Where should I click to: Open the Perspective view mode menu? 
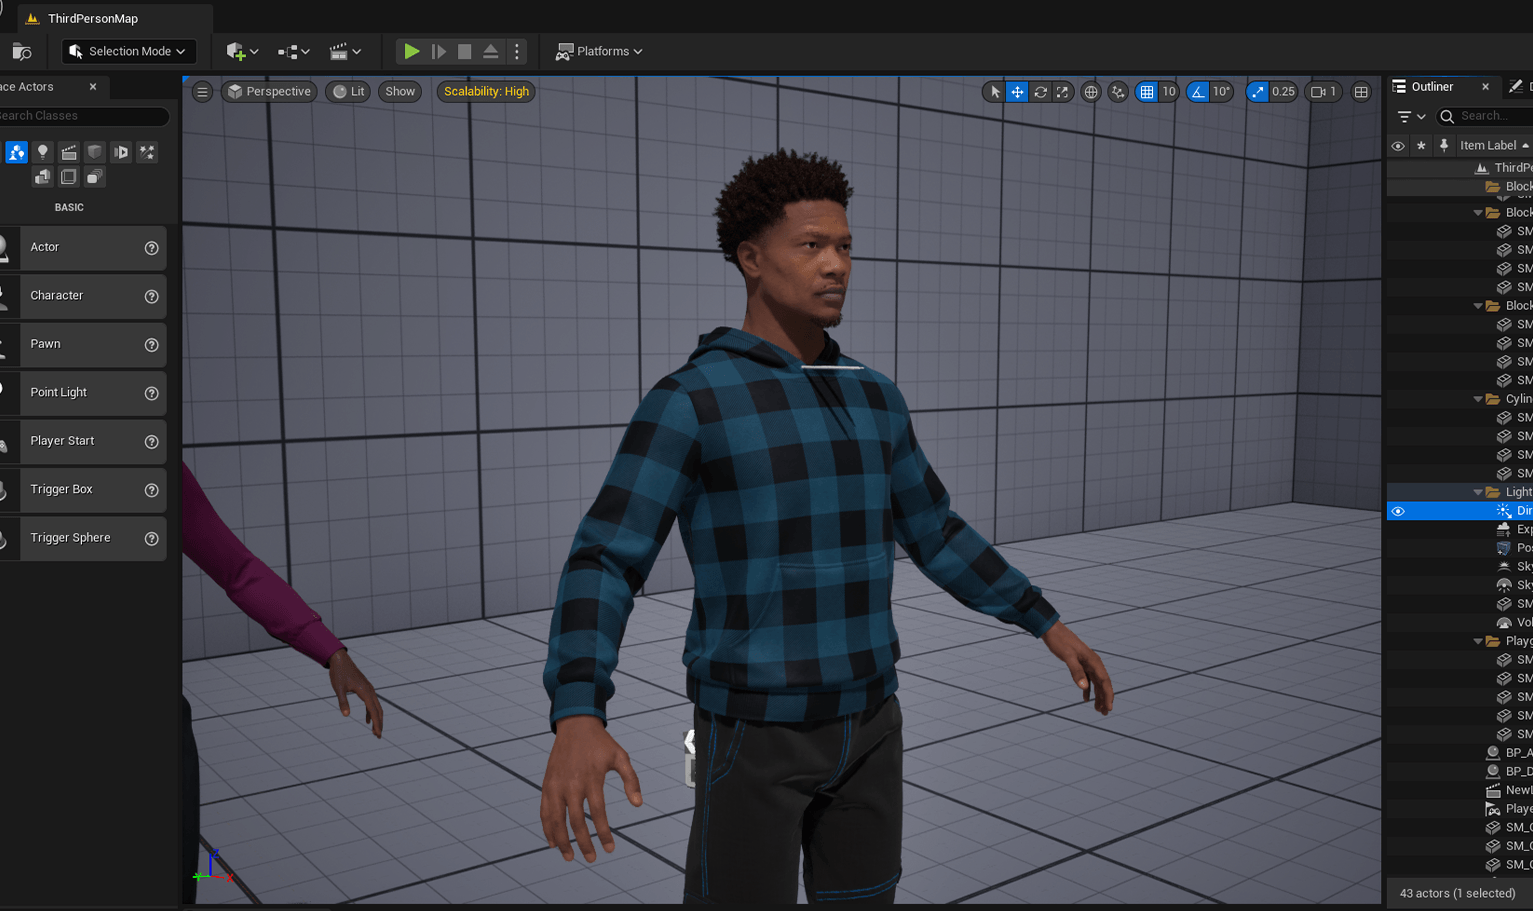[269, 91]
